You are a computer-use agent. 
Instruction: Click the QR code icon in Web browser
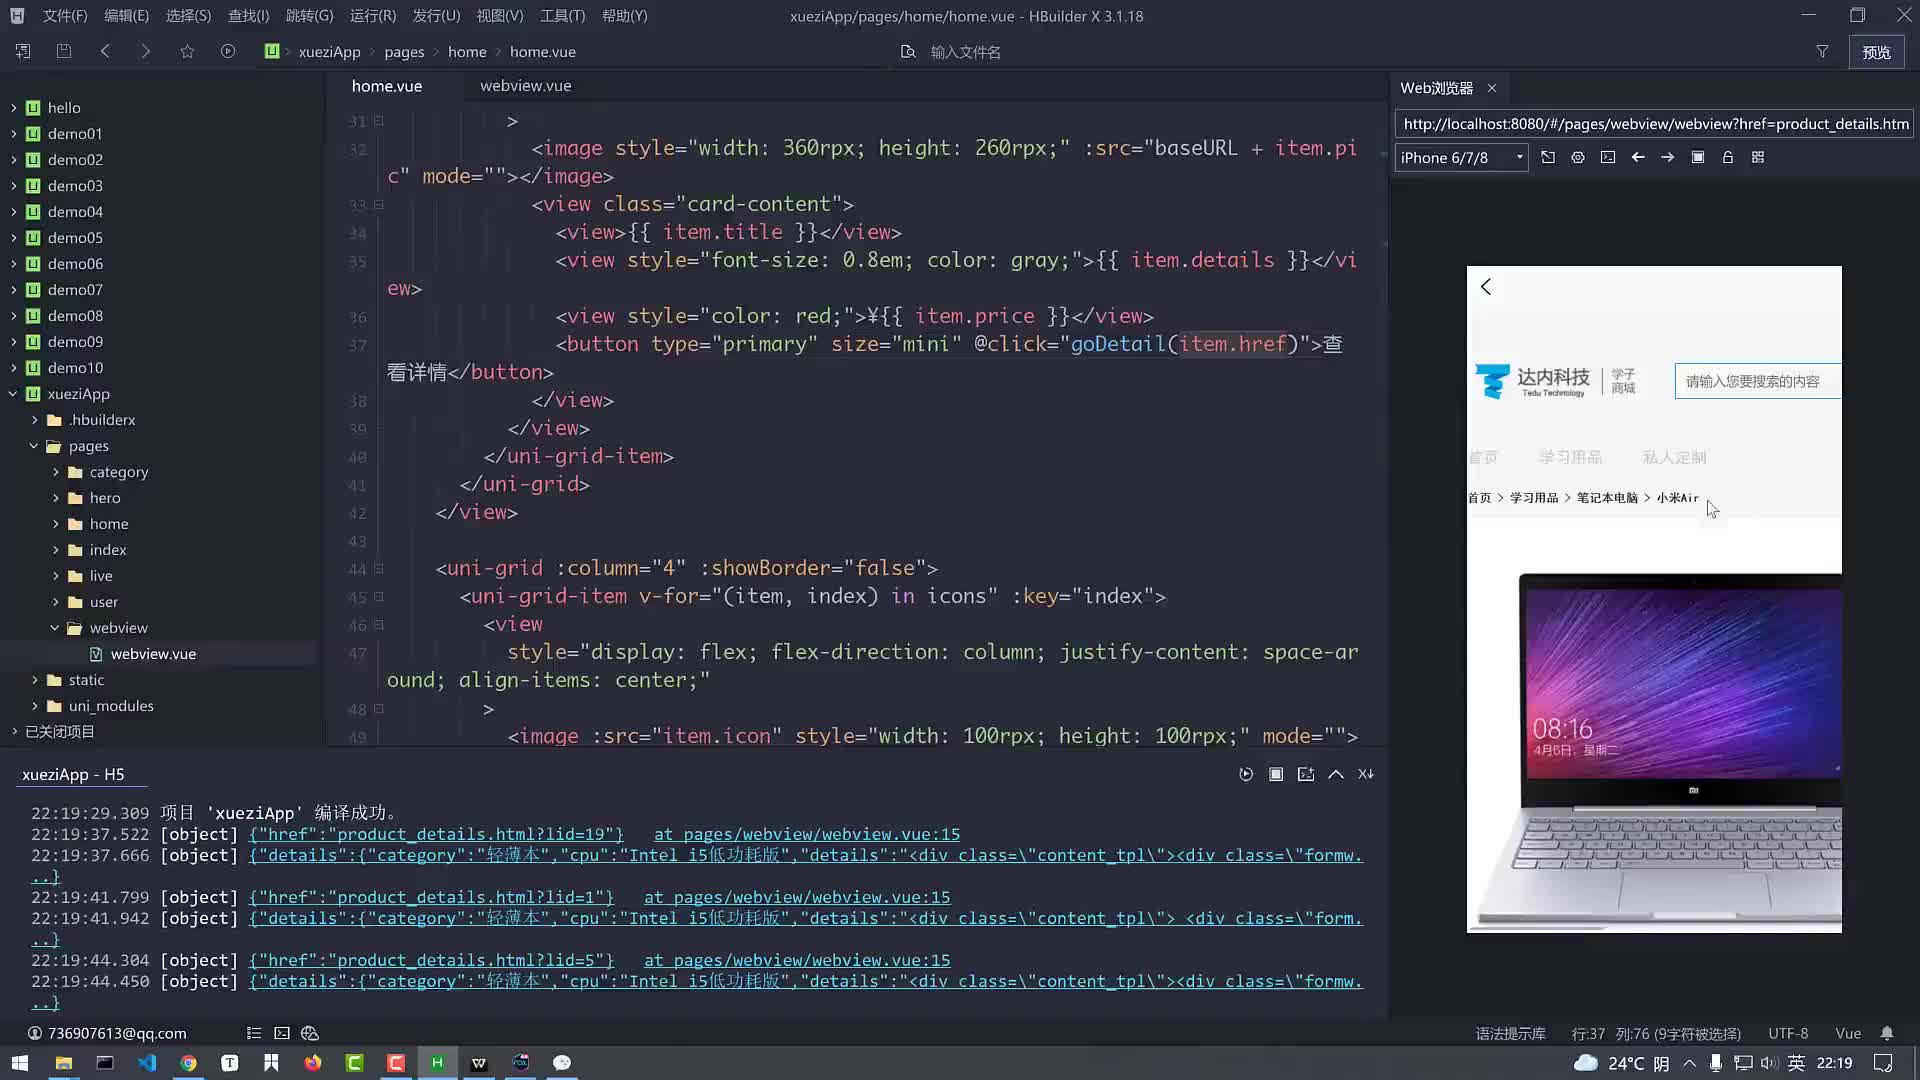1758,157
